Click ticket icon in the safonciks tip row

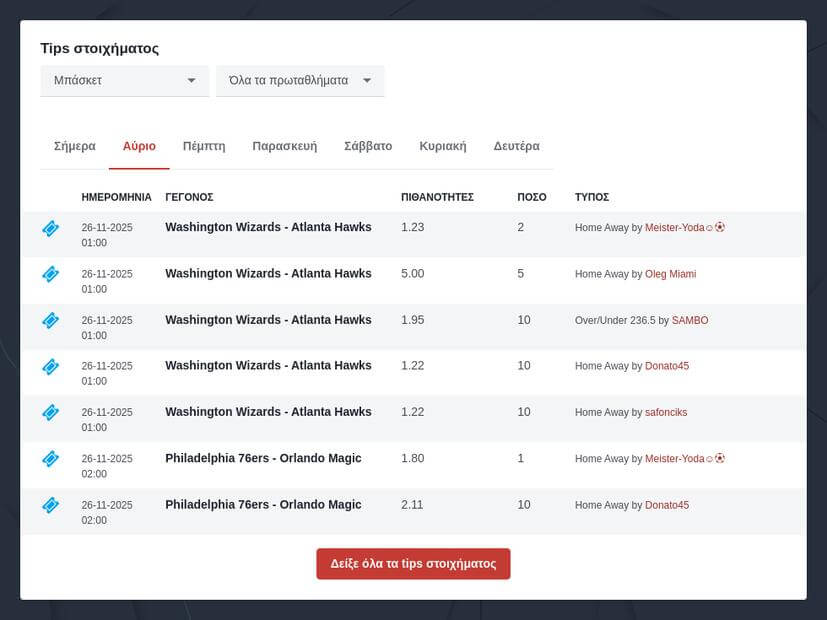pyautogui.click(x=50, y=412)
